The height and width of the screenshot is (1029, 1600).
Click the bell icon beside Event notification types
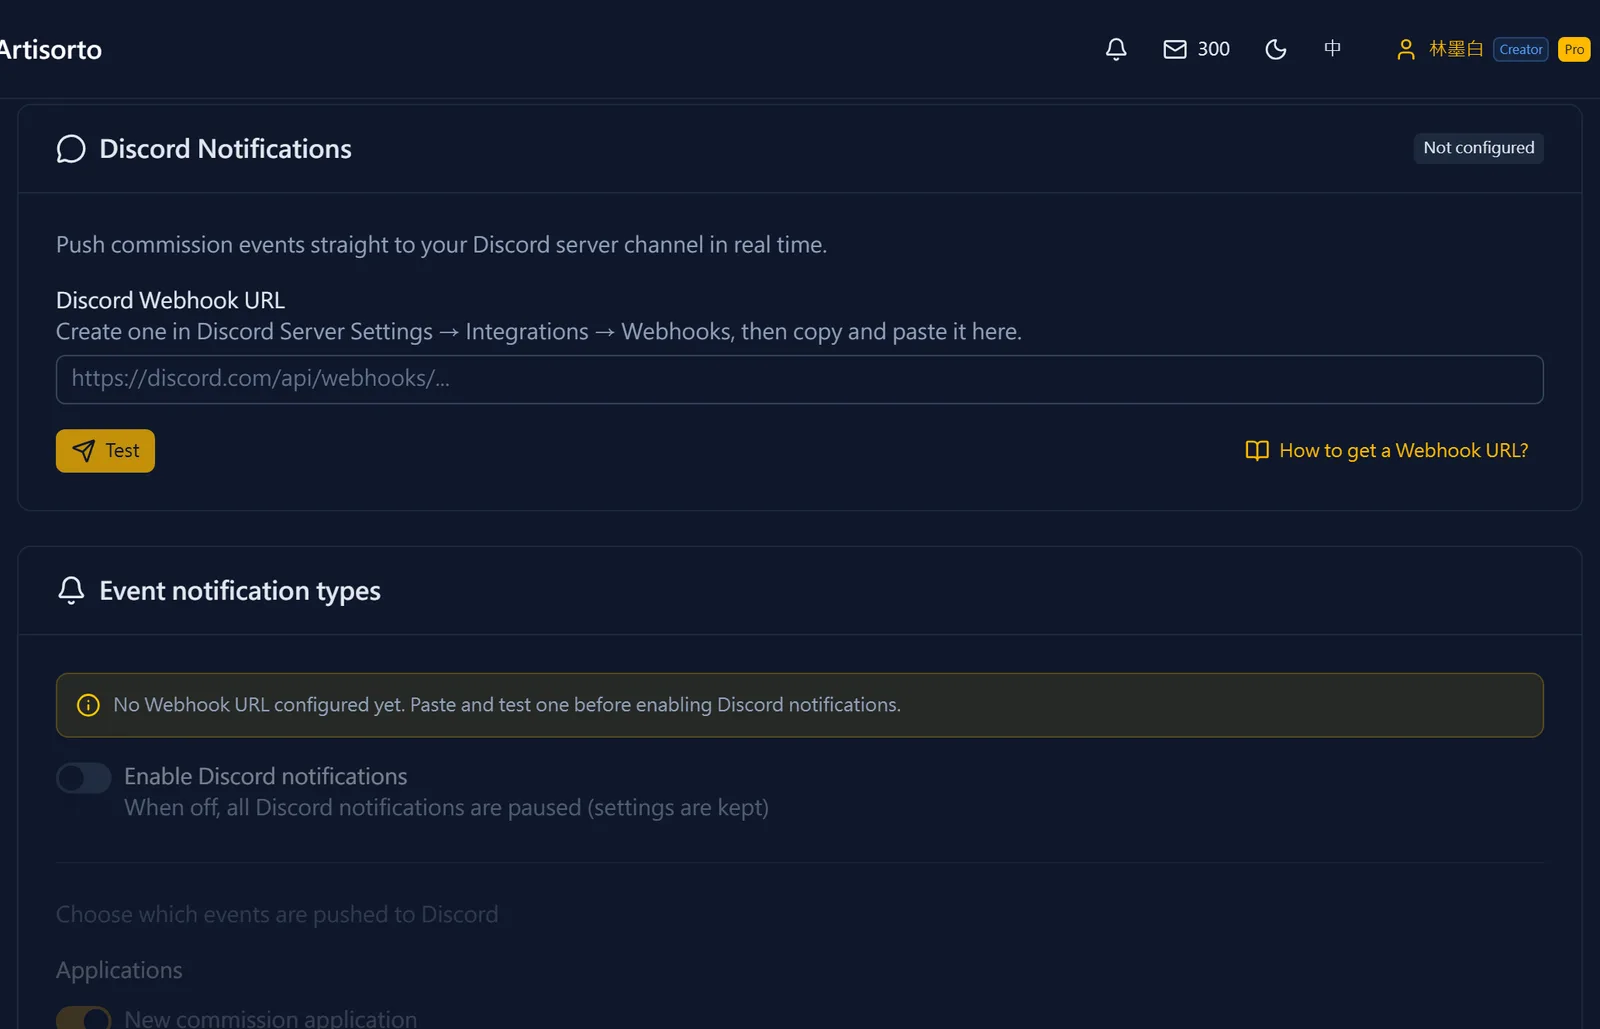point(71,591)
